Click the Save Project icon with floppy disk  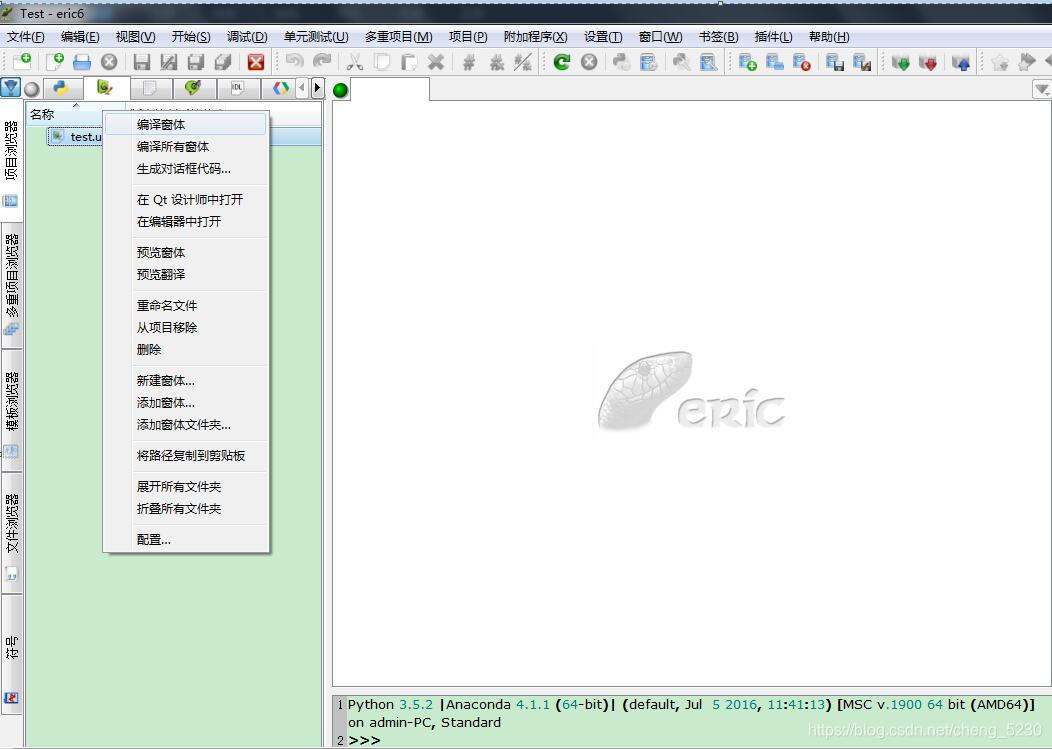(x=835, y=62)
